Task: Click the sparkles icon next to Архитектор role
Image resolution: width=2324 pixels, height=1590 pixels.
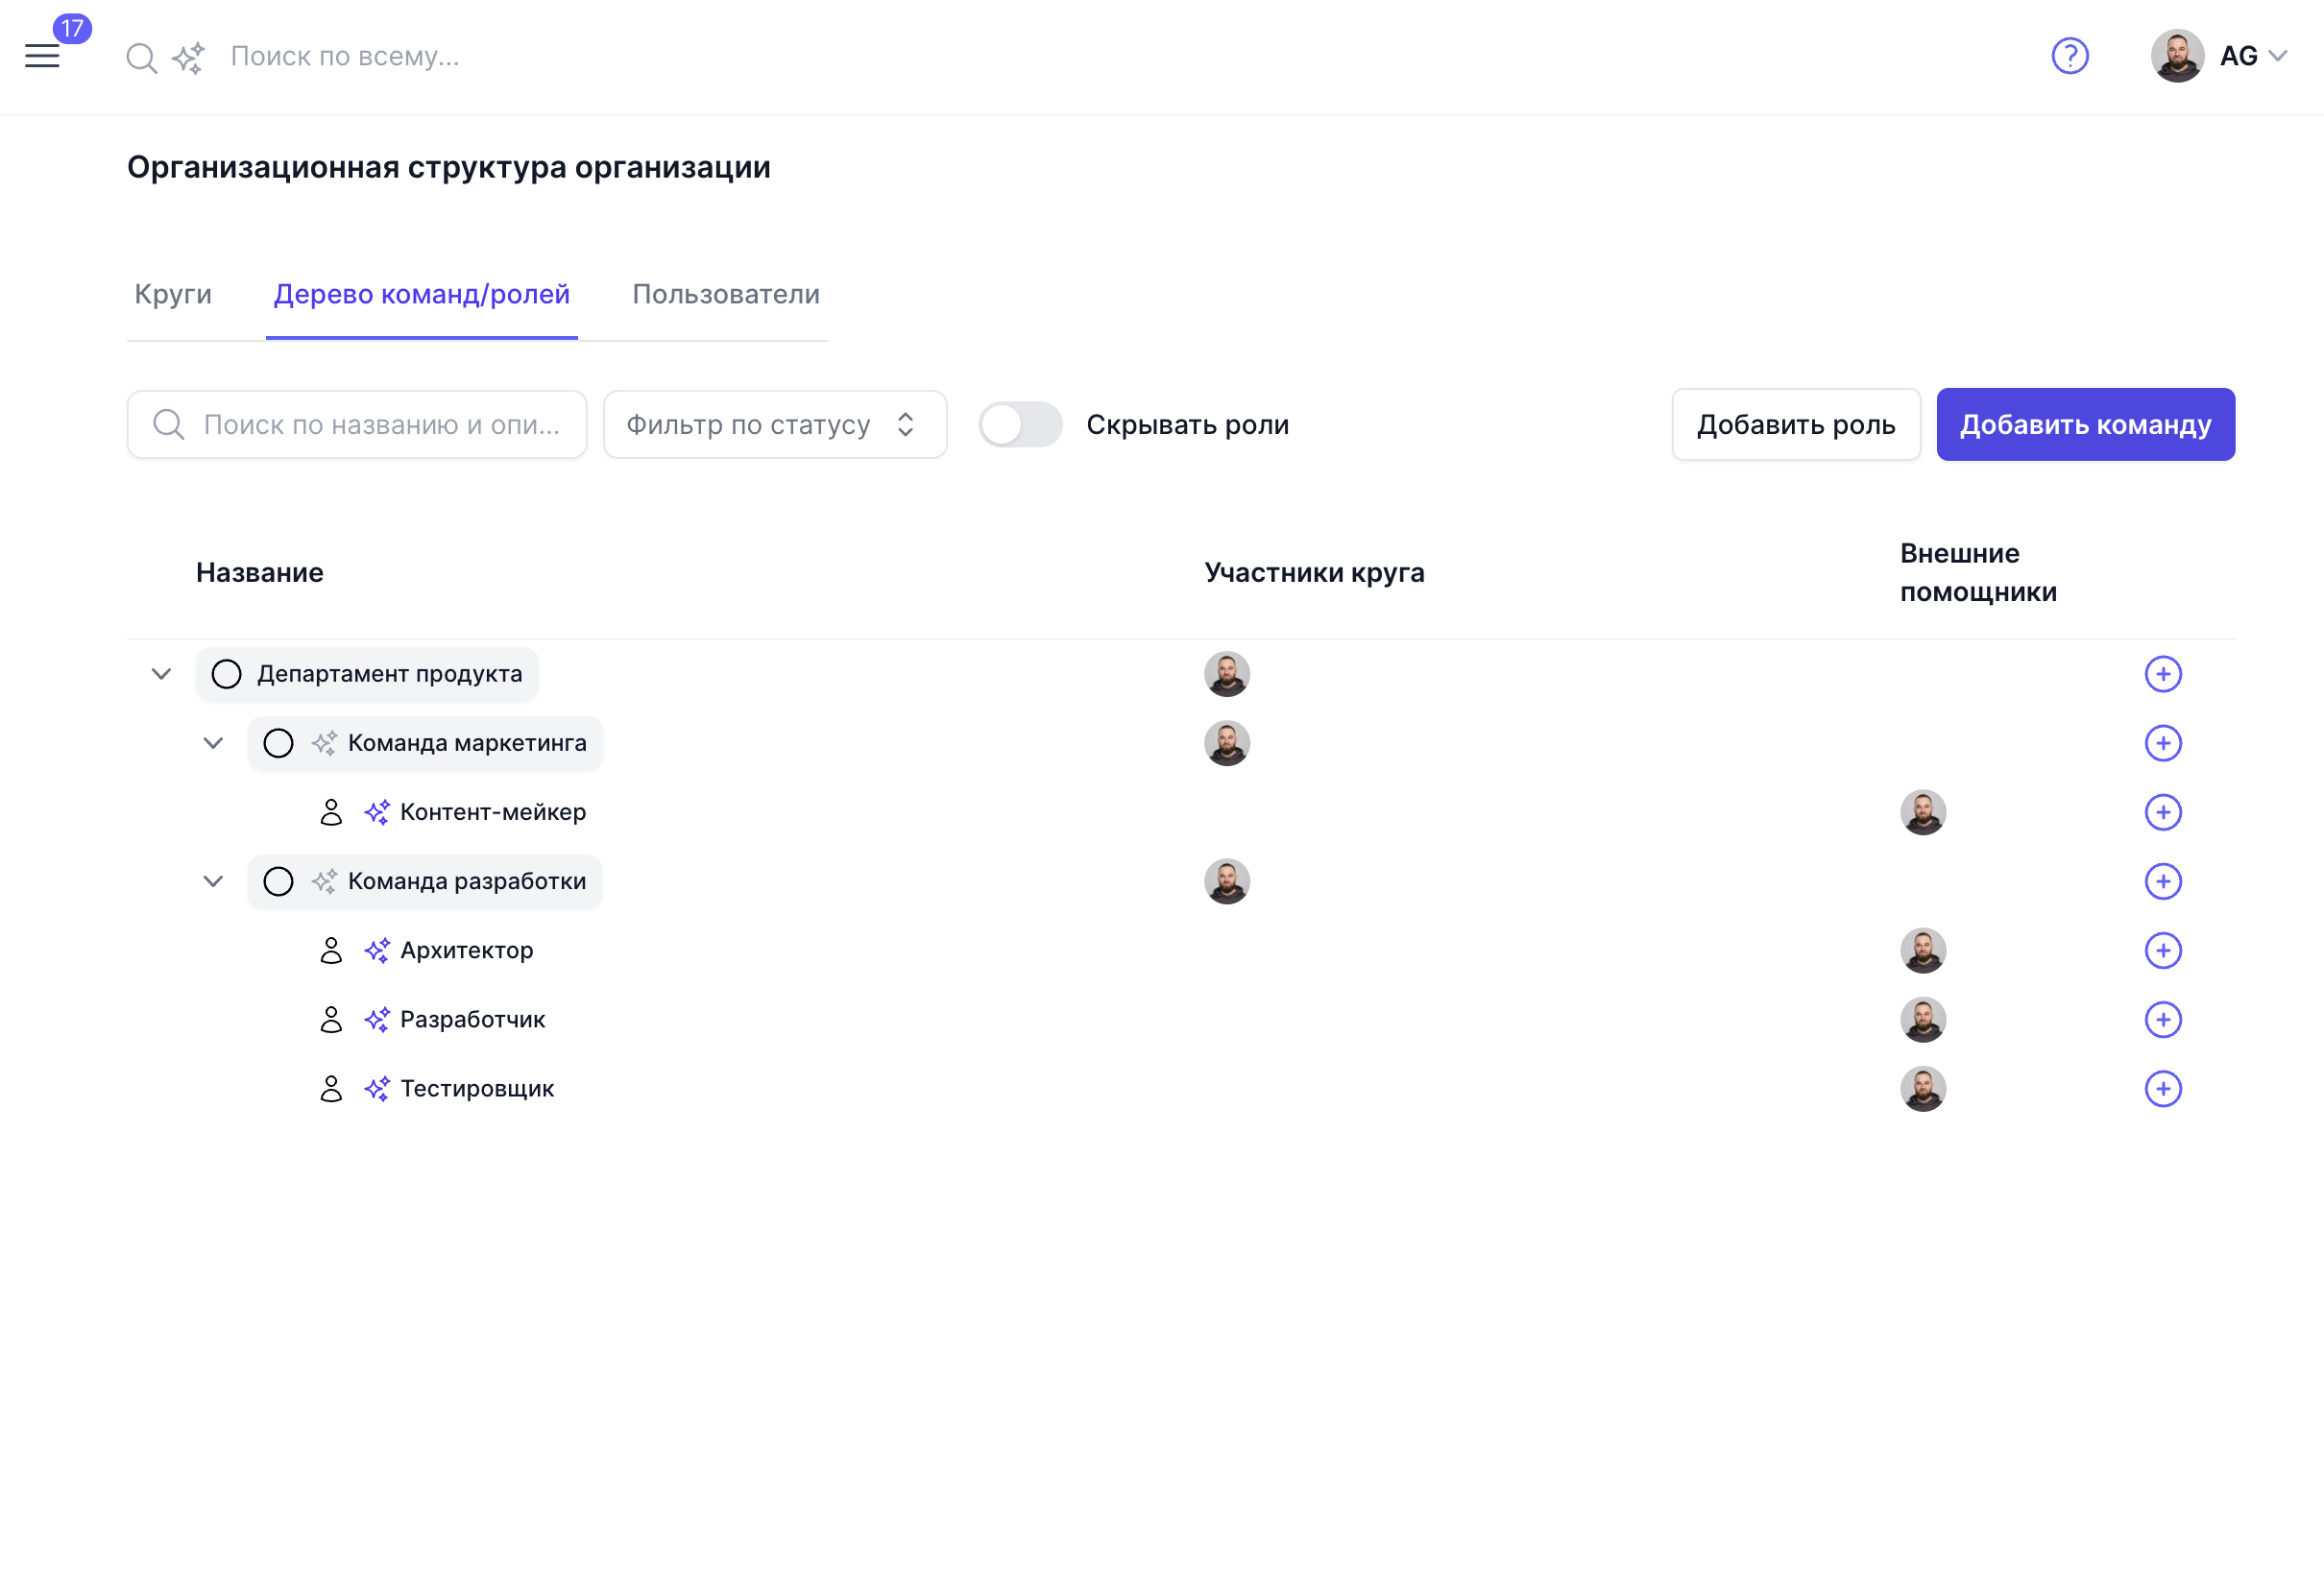Action: pyautogui.click(x=377, y=950)
